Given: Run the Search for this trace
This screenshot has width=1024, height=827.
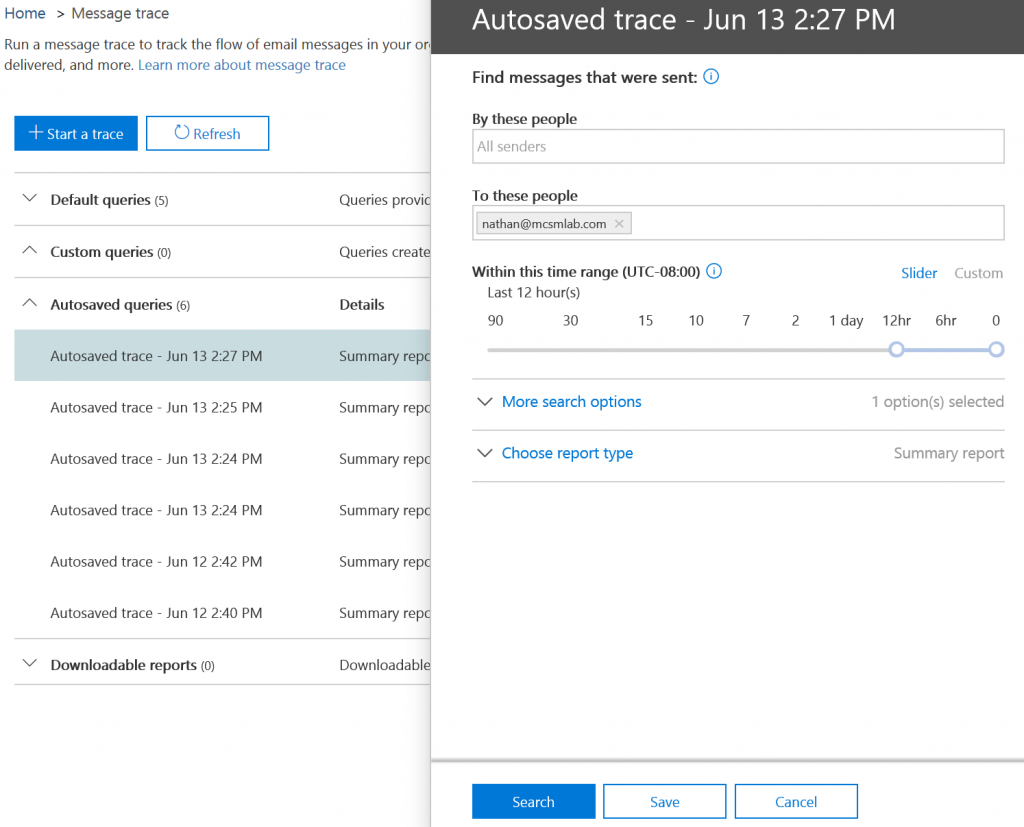Looking at the screenshot, I should (x=533, y=801).
